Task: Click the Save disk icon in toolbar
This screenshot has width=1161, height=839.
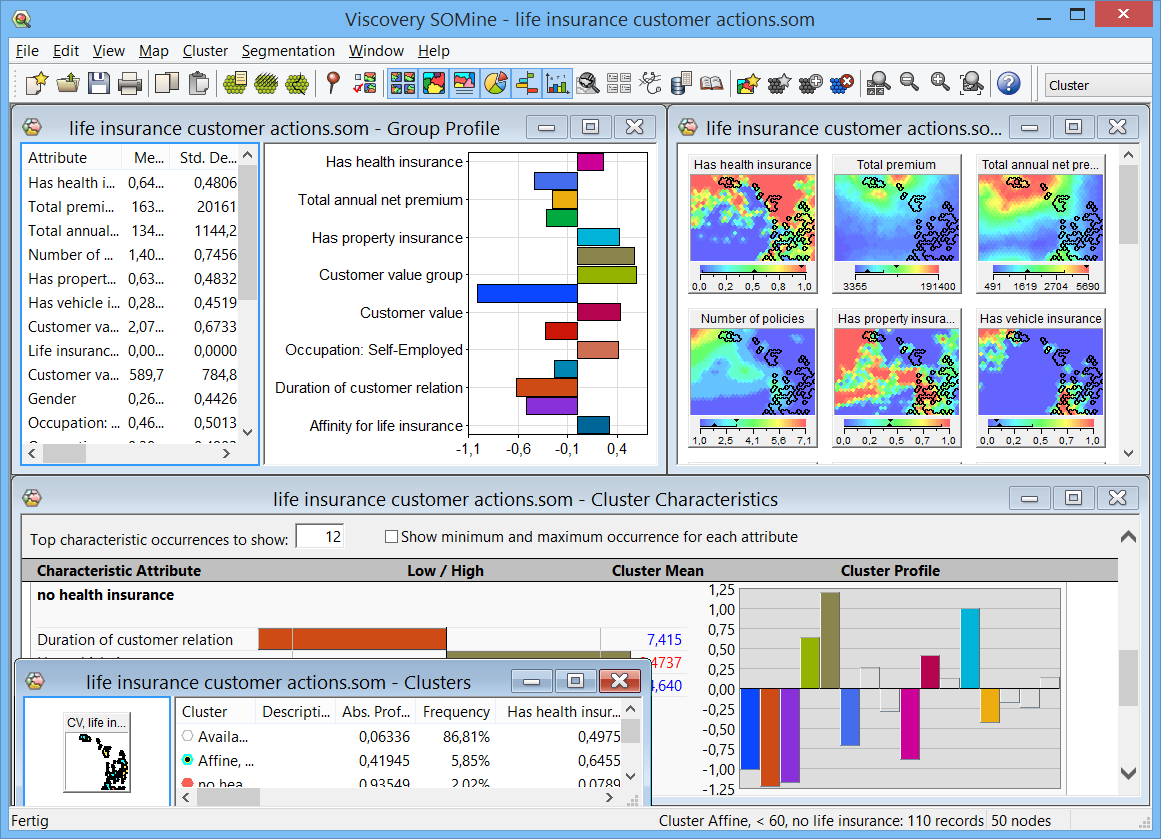Action: (x=98, y=84)
